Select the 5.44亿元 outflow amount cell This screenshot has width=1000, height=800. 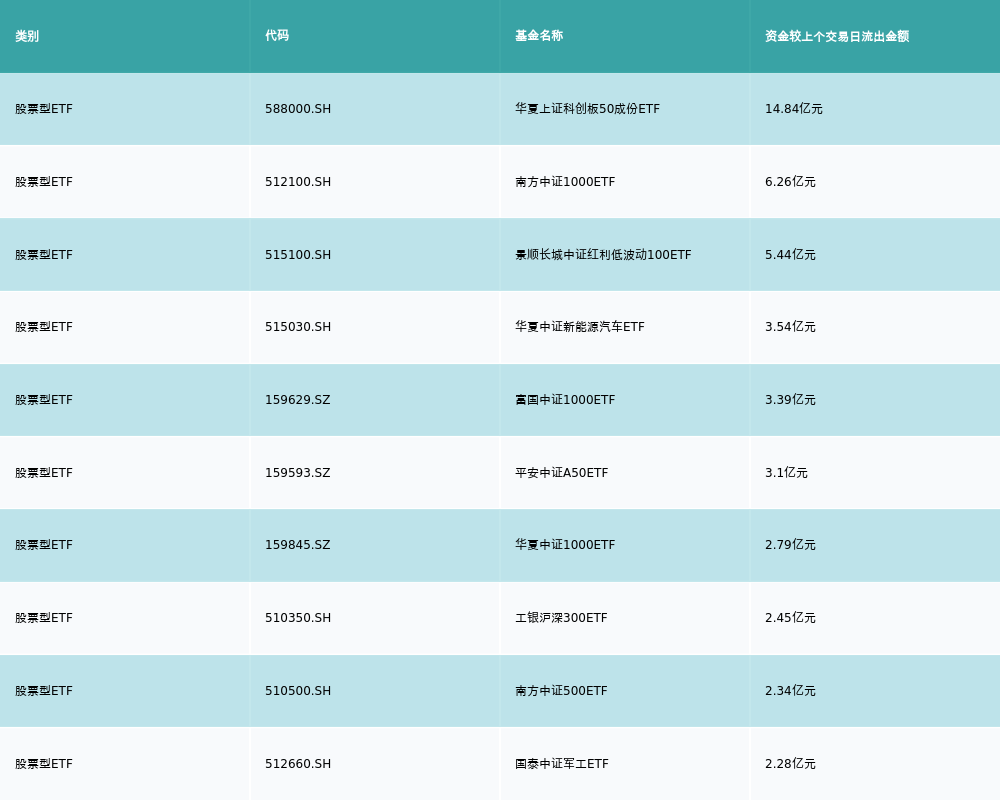point(790,255)
